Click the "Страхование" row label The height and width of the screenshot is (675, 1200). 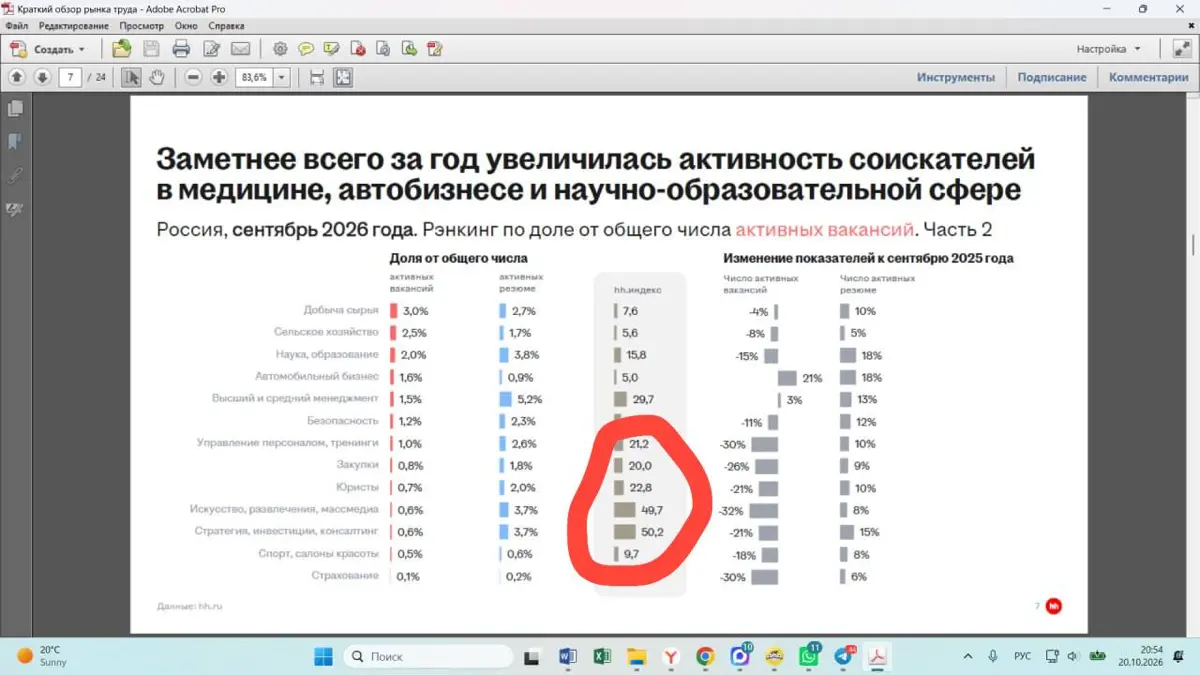tap(346, 576)
